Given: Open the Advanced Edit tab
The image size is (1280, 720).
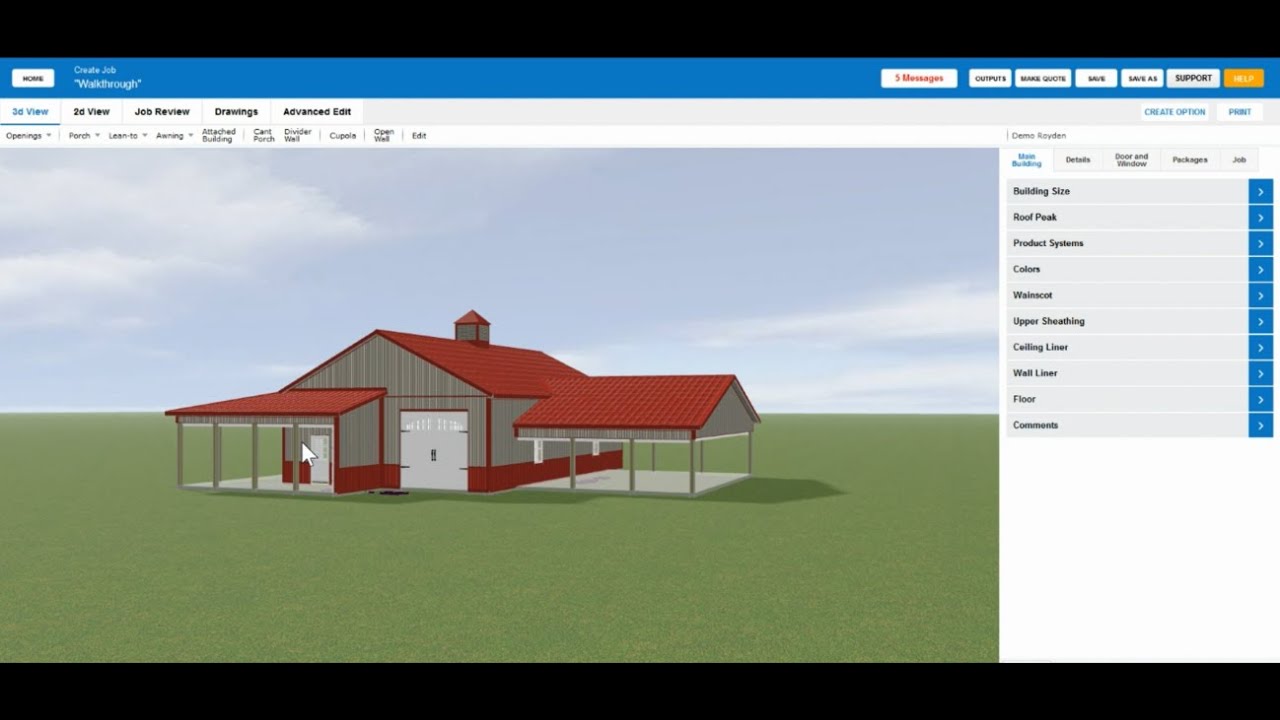Looking at the screenshot, I should [x=317, y=112].
